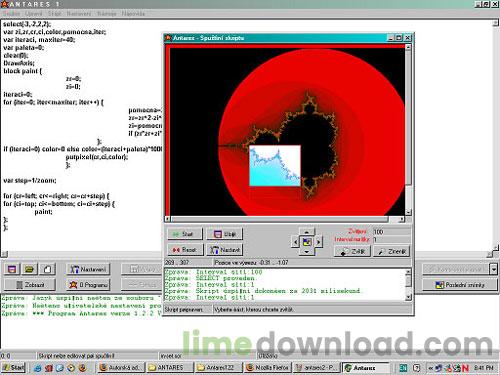Pan the fractal view right arrow
The height and width of the screenshot is (375, 500).
click(319, 242)
